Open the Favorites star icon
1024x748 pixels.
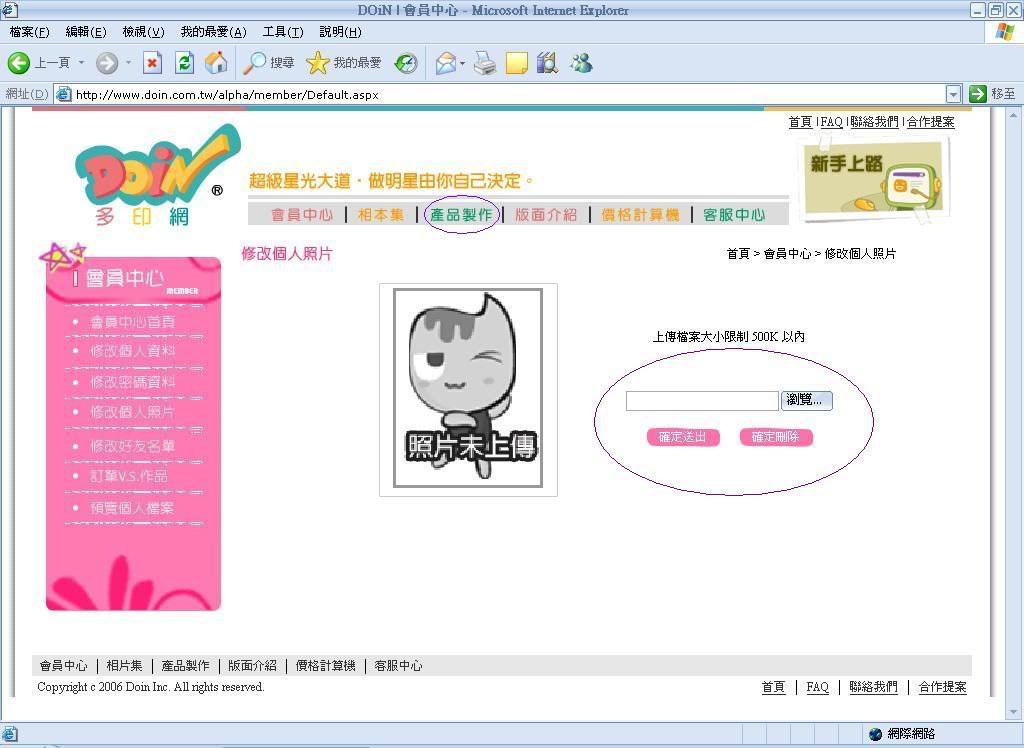point(318,63)
